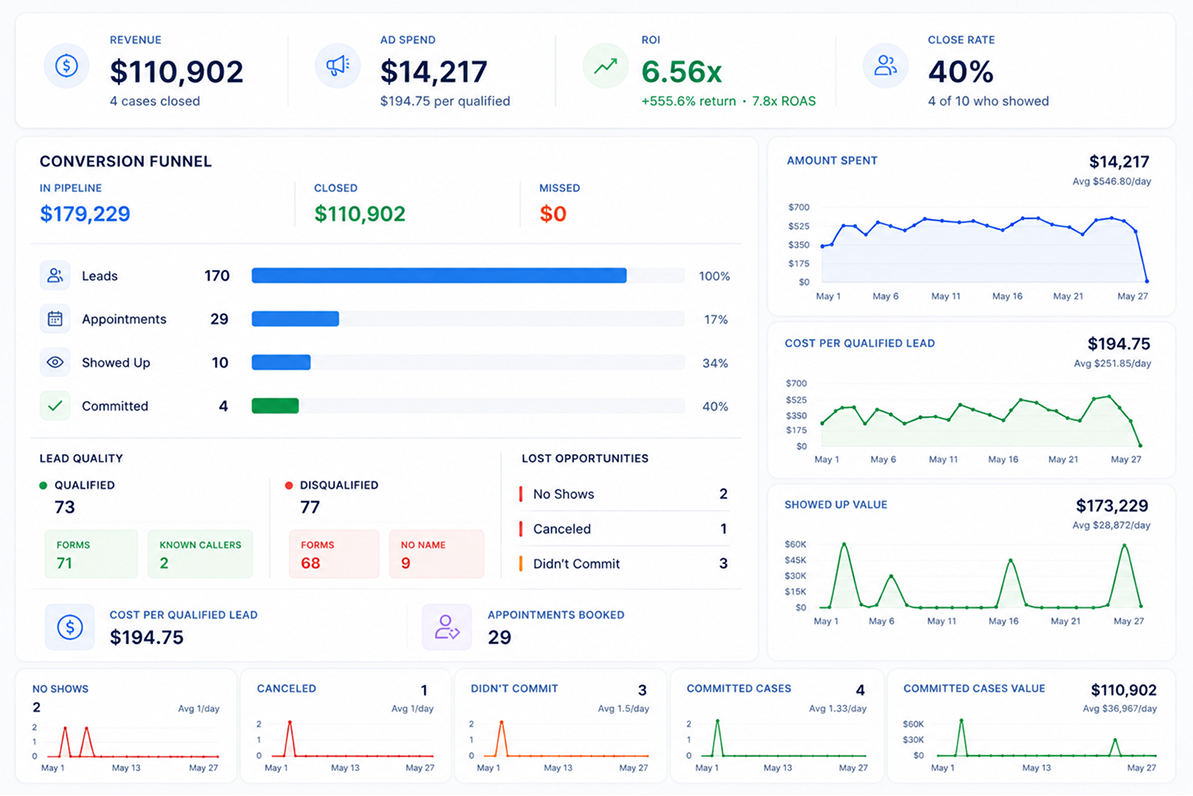Select the qualified Forms 71 card
Screen dimensions: 1193x796
[x=91, y=554]
